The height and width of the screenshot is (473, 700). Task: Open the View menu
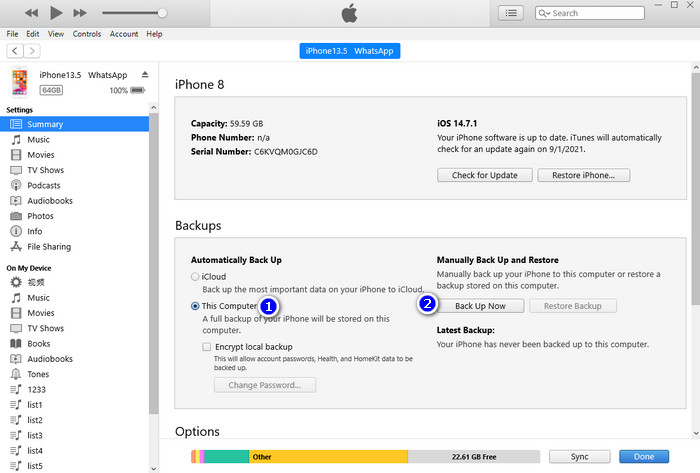click(x=56, y=34)
